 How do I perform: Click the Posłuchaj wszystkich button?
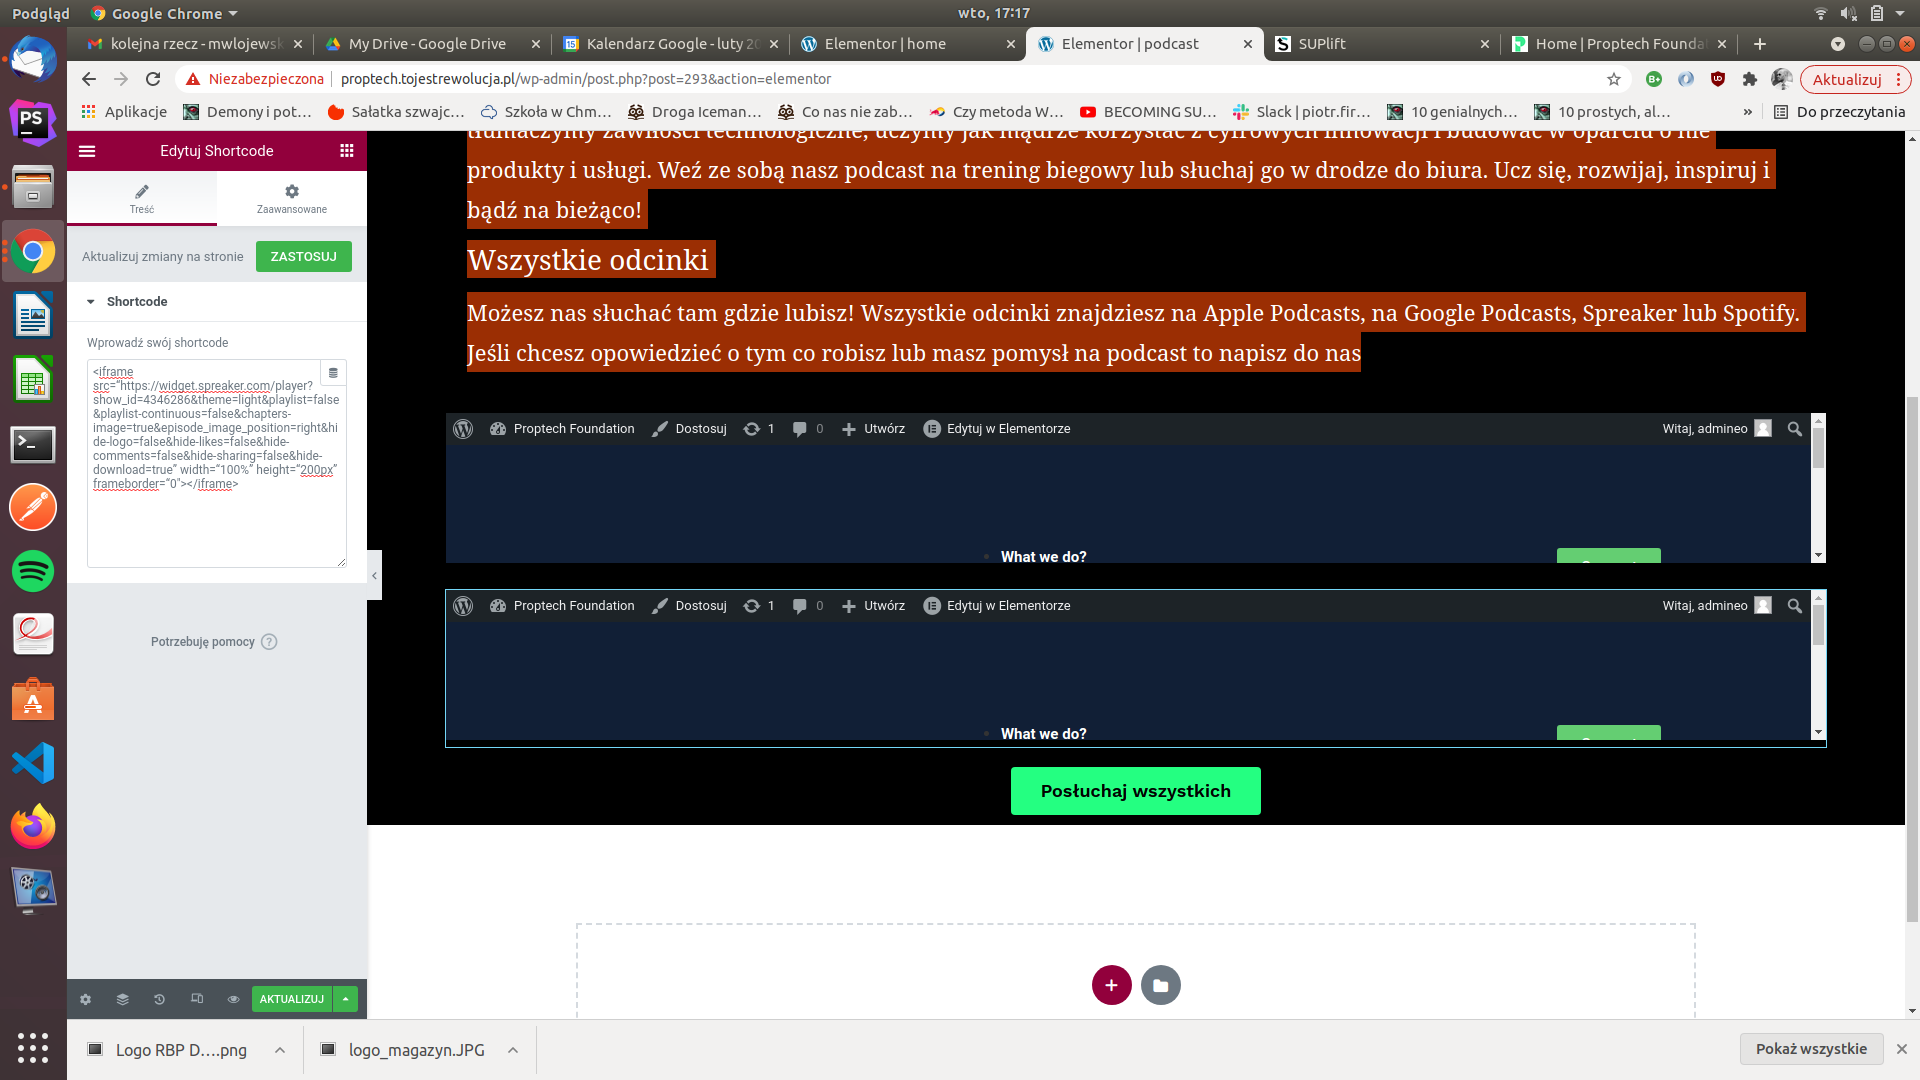point(1135,790)
